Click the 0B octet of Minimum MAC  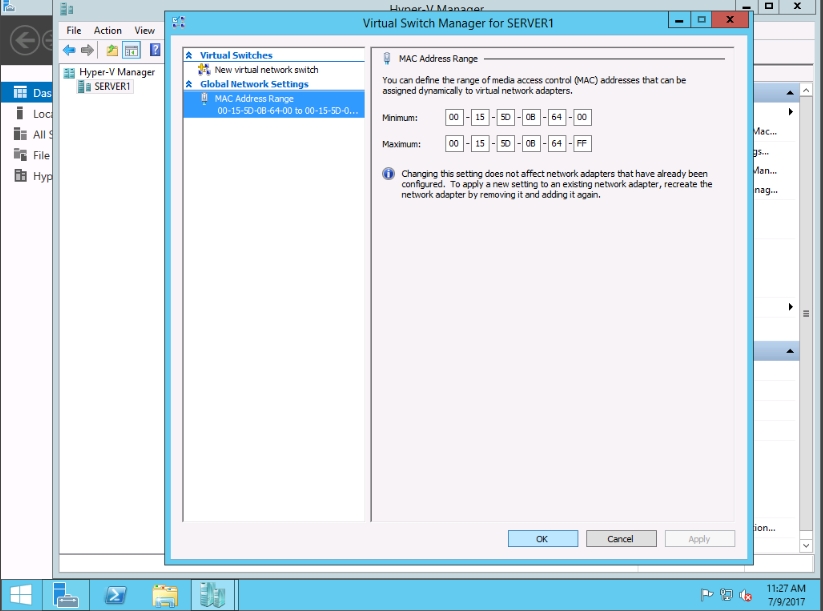531,118
